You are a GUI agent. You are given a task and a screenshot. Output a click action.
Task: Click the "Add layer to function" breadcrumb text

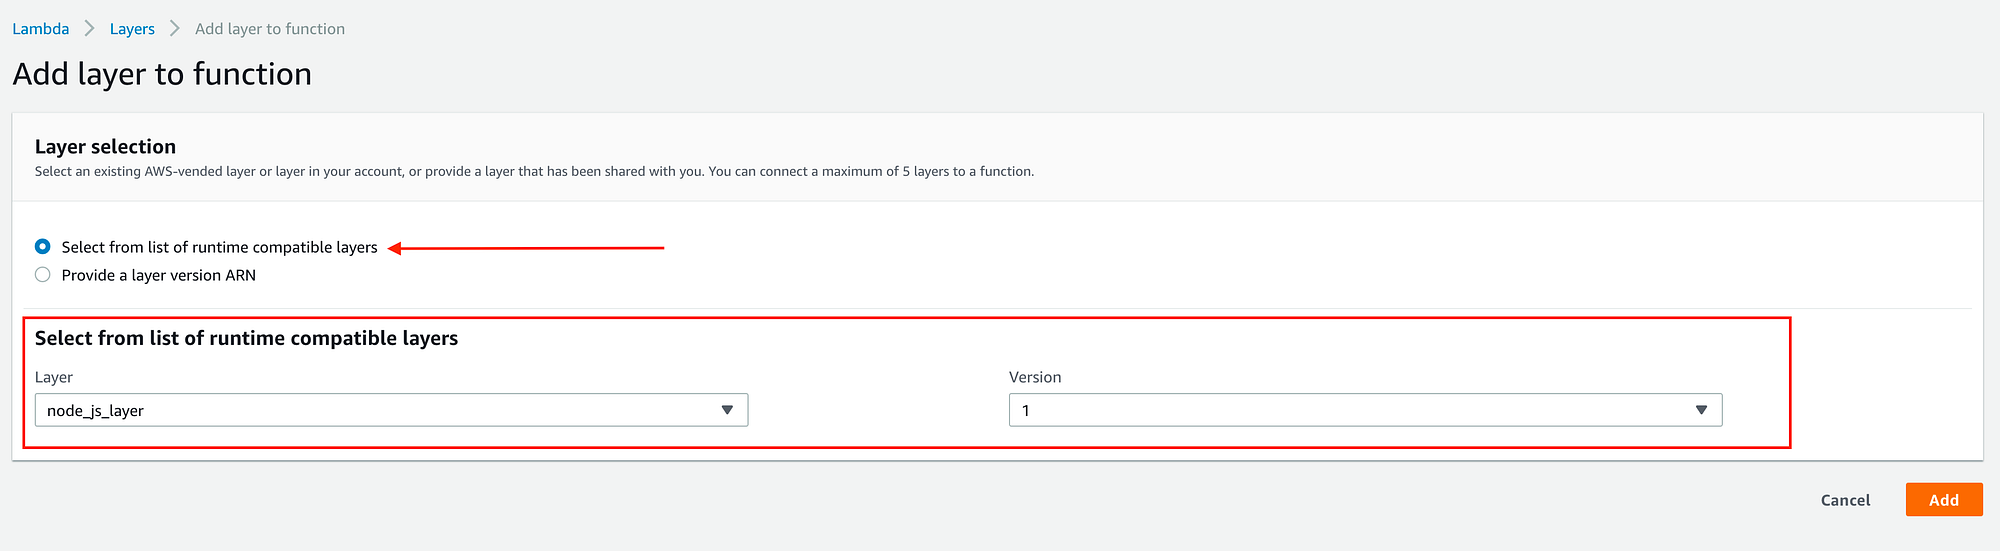point(270,29)
